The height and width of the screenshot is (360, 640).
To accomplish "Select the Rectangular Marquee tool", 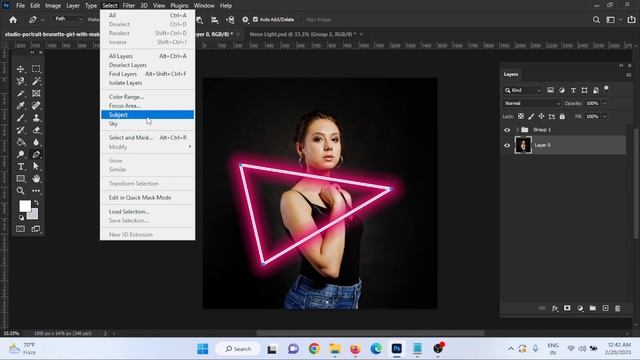I will tap(36, 69).
